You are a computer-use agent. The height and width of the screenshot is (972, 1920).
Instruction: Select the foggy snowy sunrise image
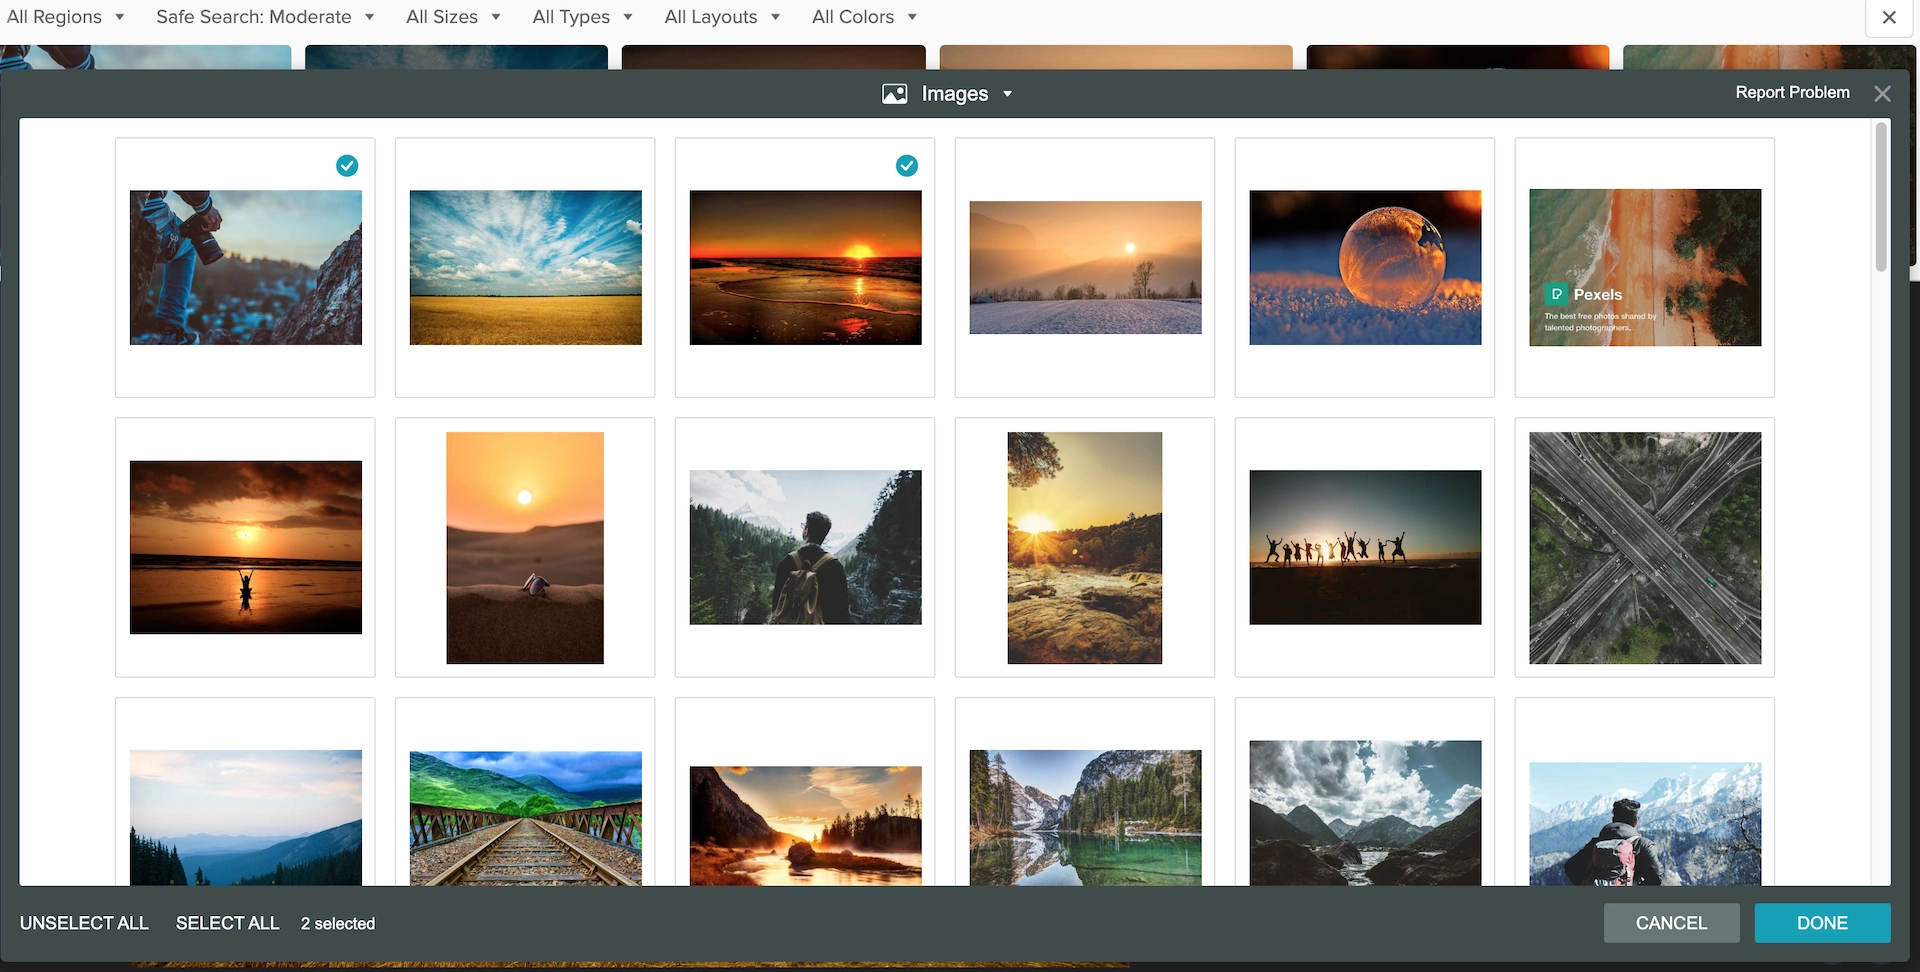pyautogui.click(x=1085, y=267)
